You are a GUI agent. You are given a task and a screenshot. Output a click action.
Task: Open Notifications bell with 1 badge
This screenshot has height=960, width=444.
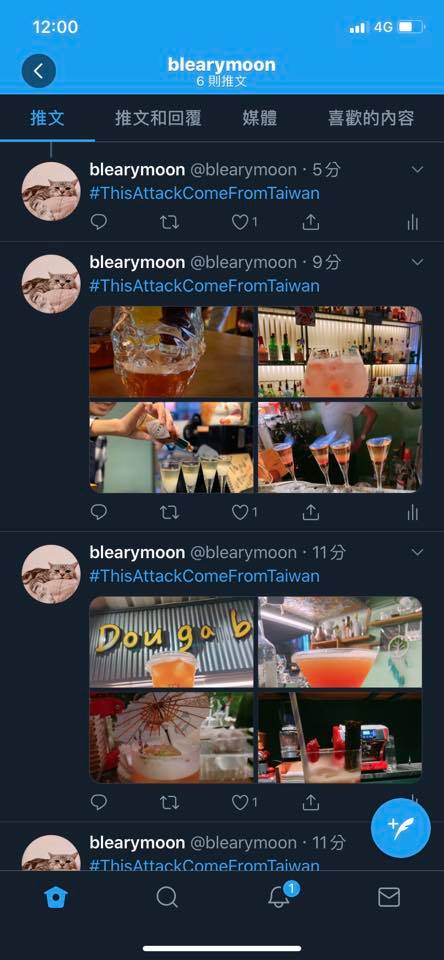click(280, 896)
